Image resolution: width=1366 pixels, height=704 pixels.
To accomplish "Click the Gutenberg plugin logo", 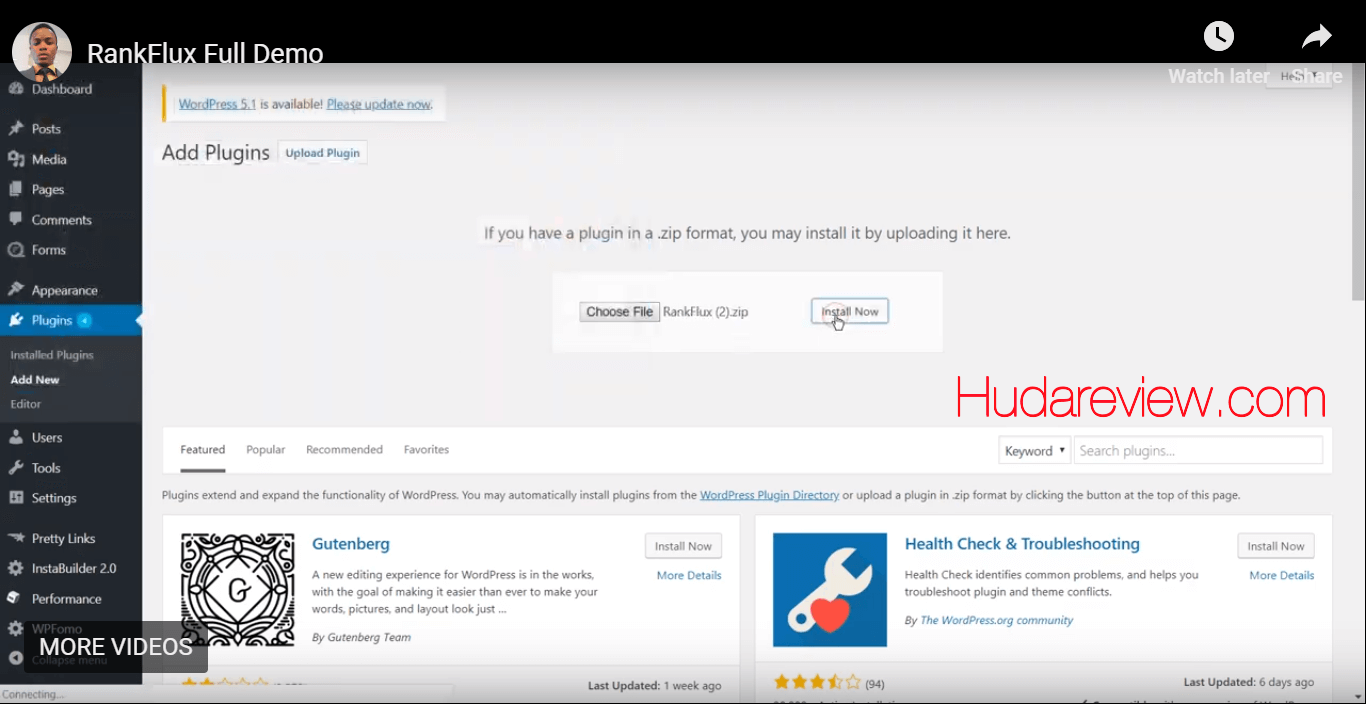I will 238,590.
